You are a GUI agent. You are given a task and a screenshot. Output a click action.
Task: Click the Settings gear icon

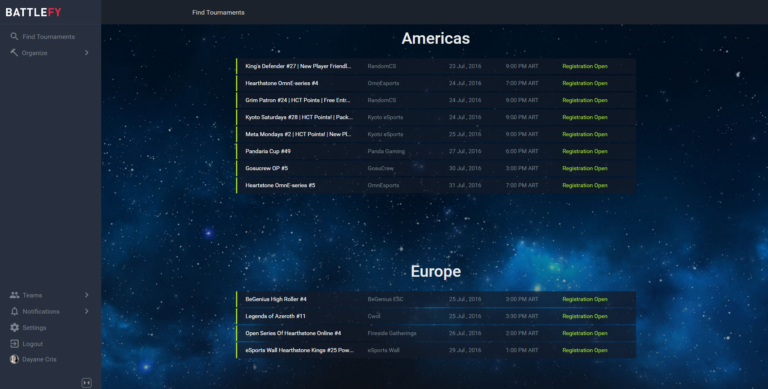14,327
